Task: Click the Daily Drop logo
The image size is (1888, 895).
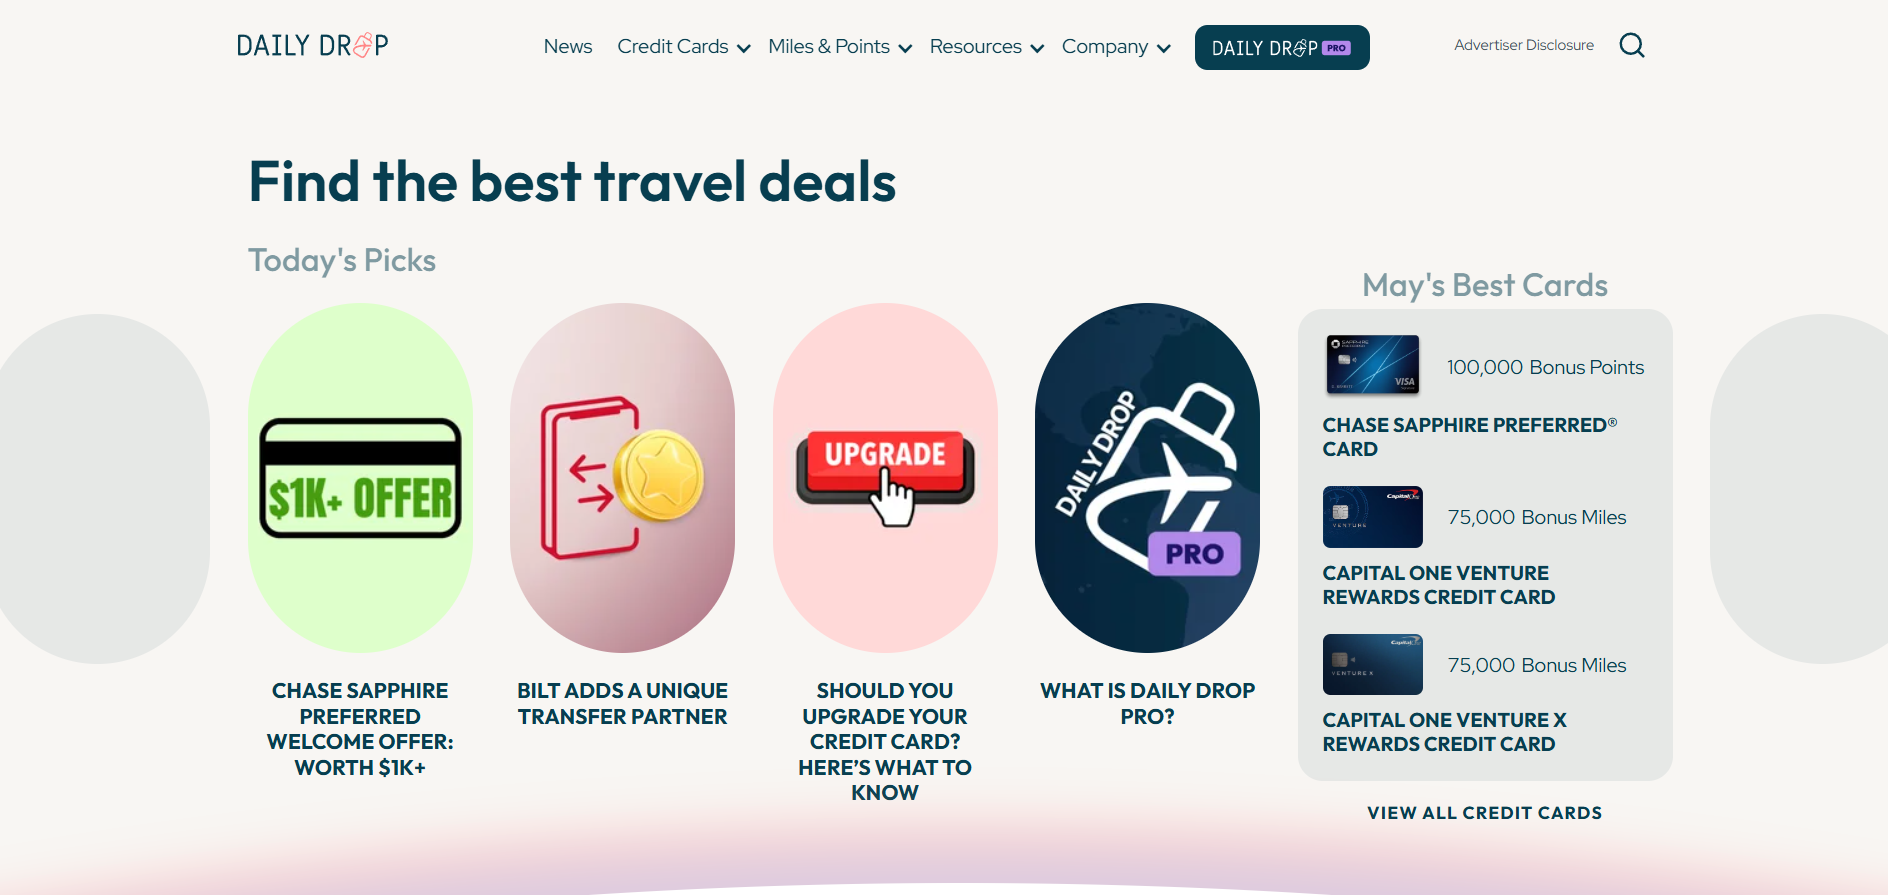Action: [312, 46]
